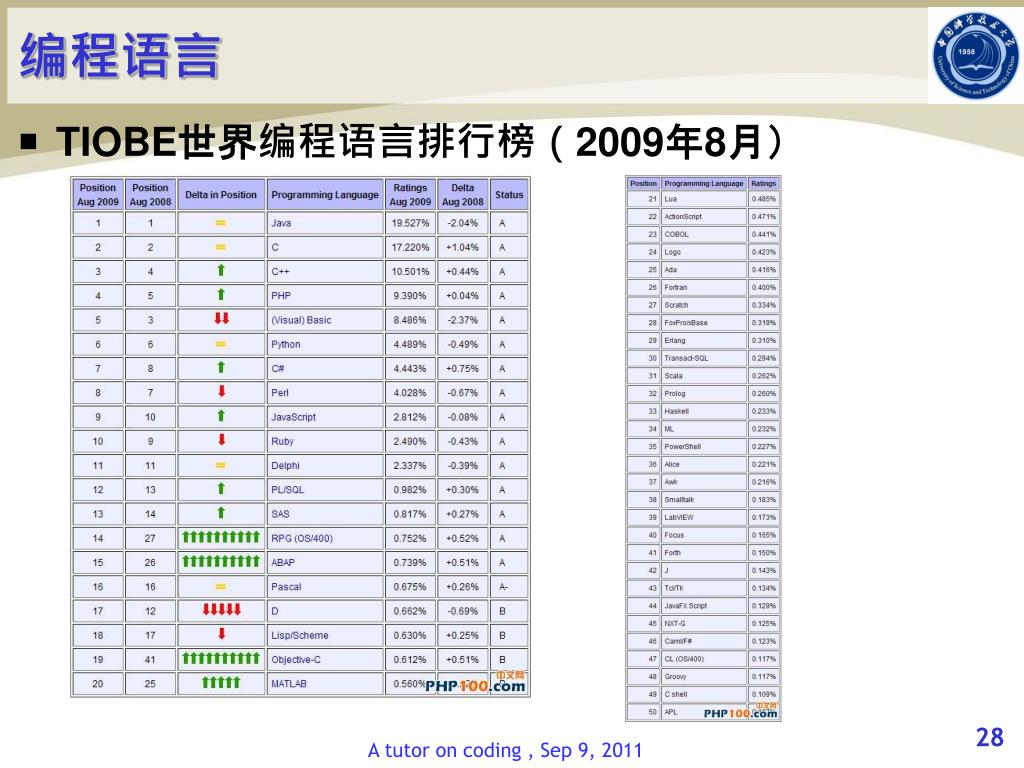Click the 'Delta in Position' column header
This screenshot has width=1024, height=768.
pyautogui.click(x=221, y=195)
